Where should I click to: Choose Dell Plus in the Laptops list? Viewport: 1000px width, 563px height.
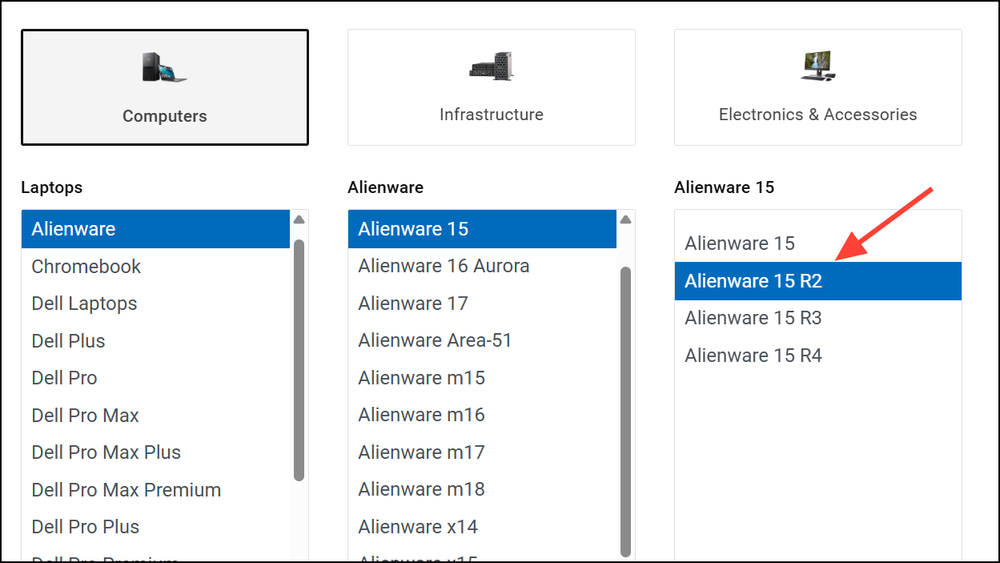[x=156, y=341]
